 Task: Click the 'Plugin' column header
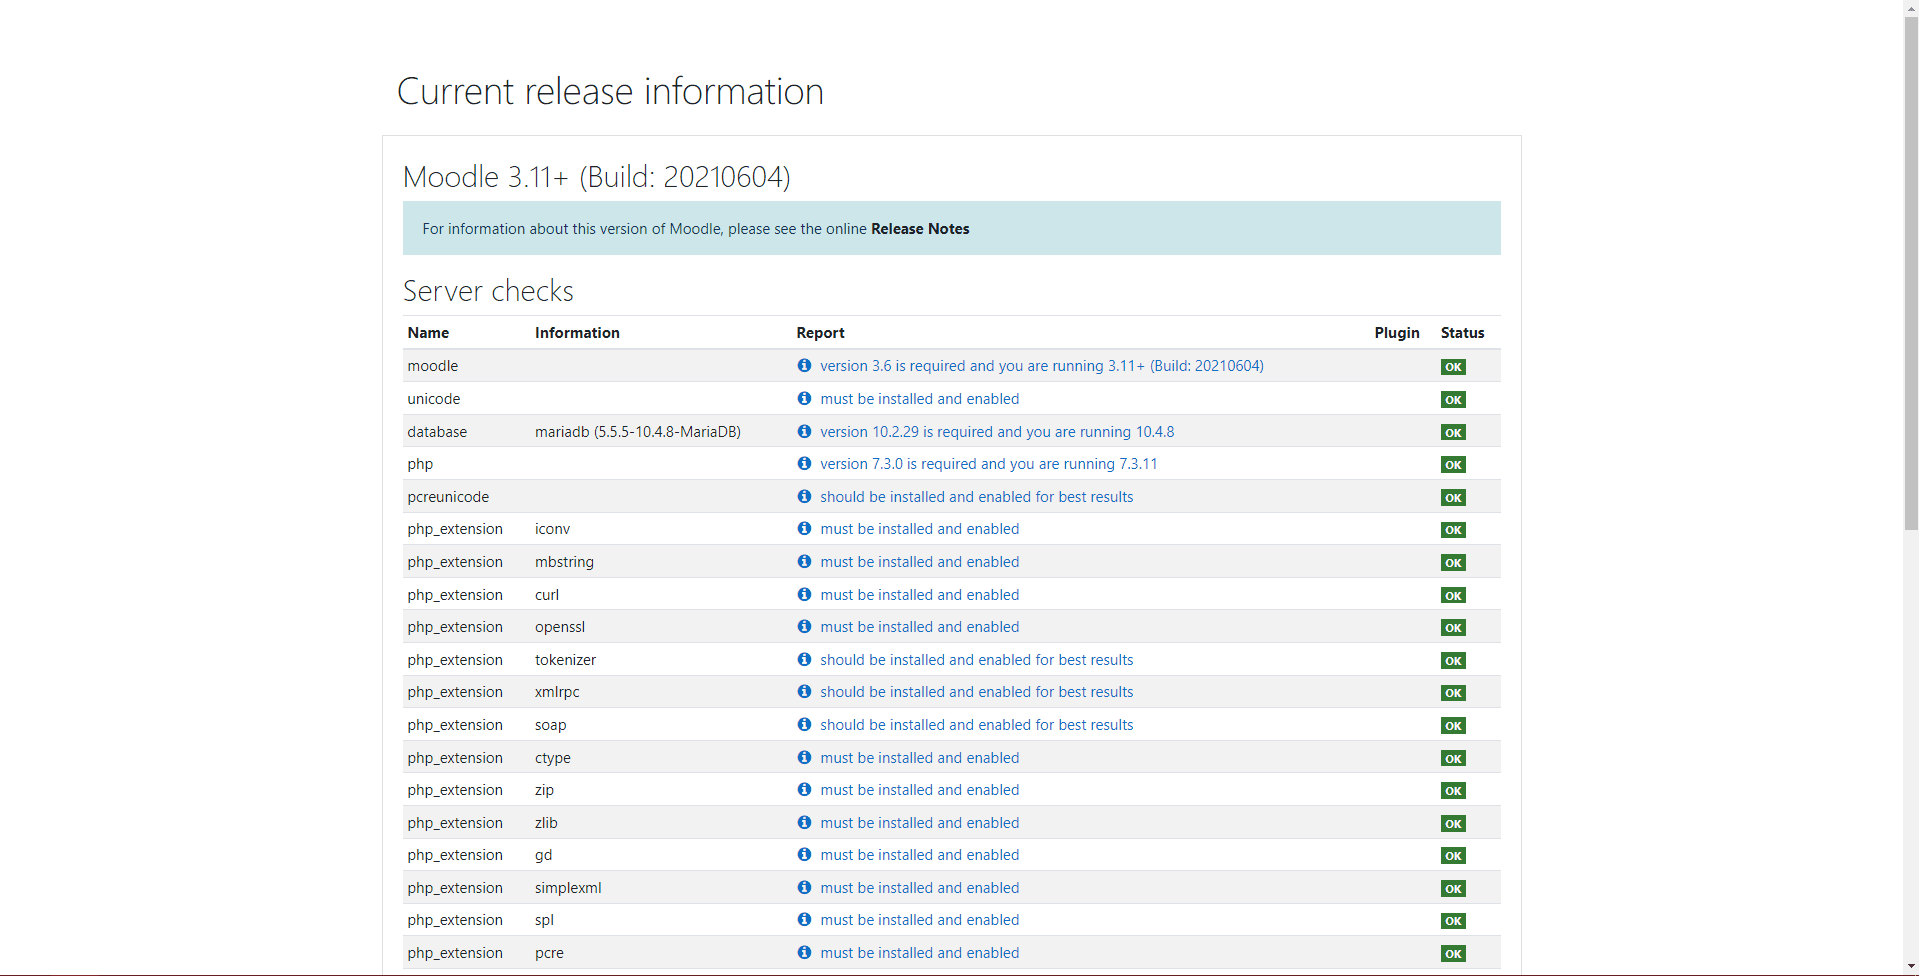pos(1397,333)
